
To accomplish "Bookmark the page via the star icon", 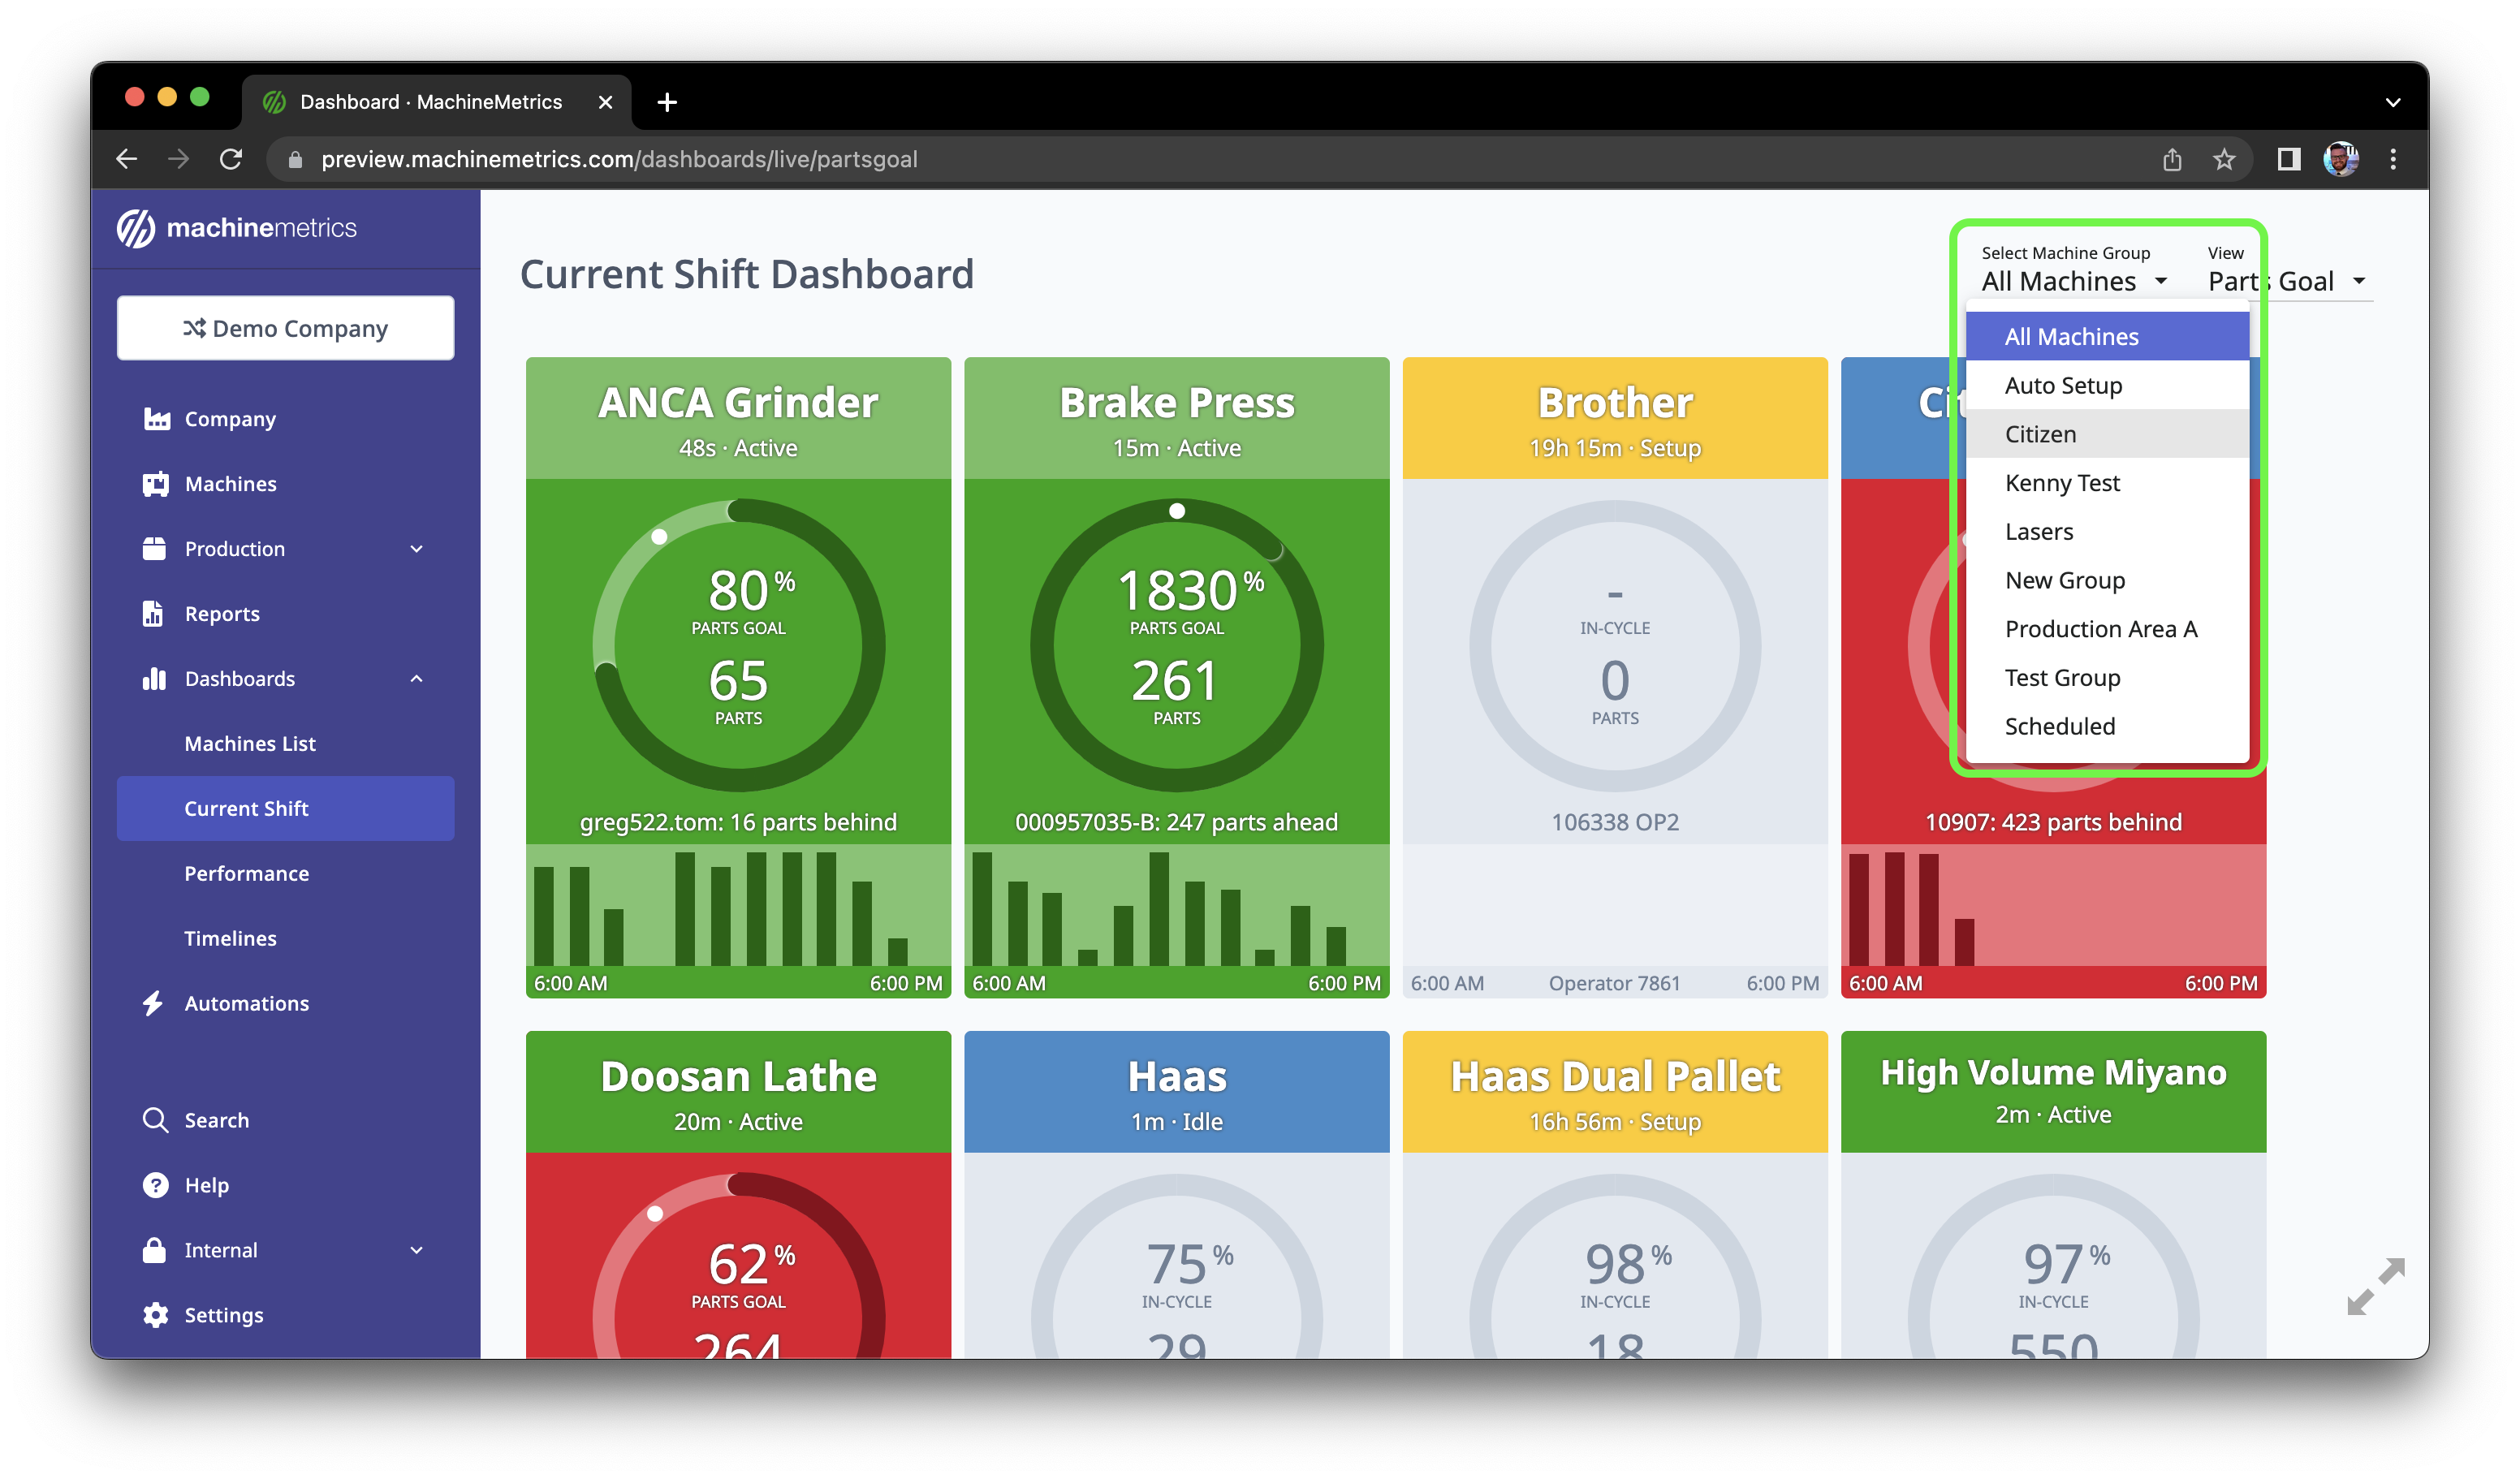I will tap(2225, 159).
